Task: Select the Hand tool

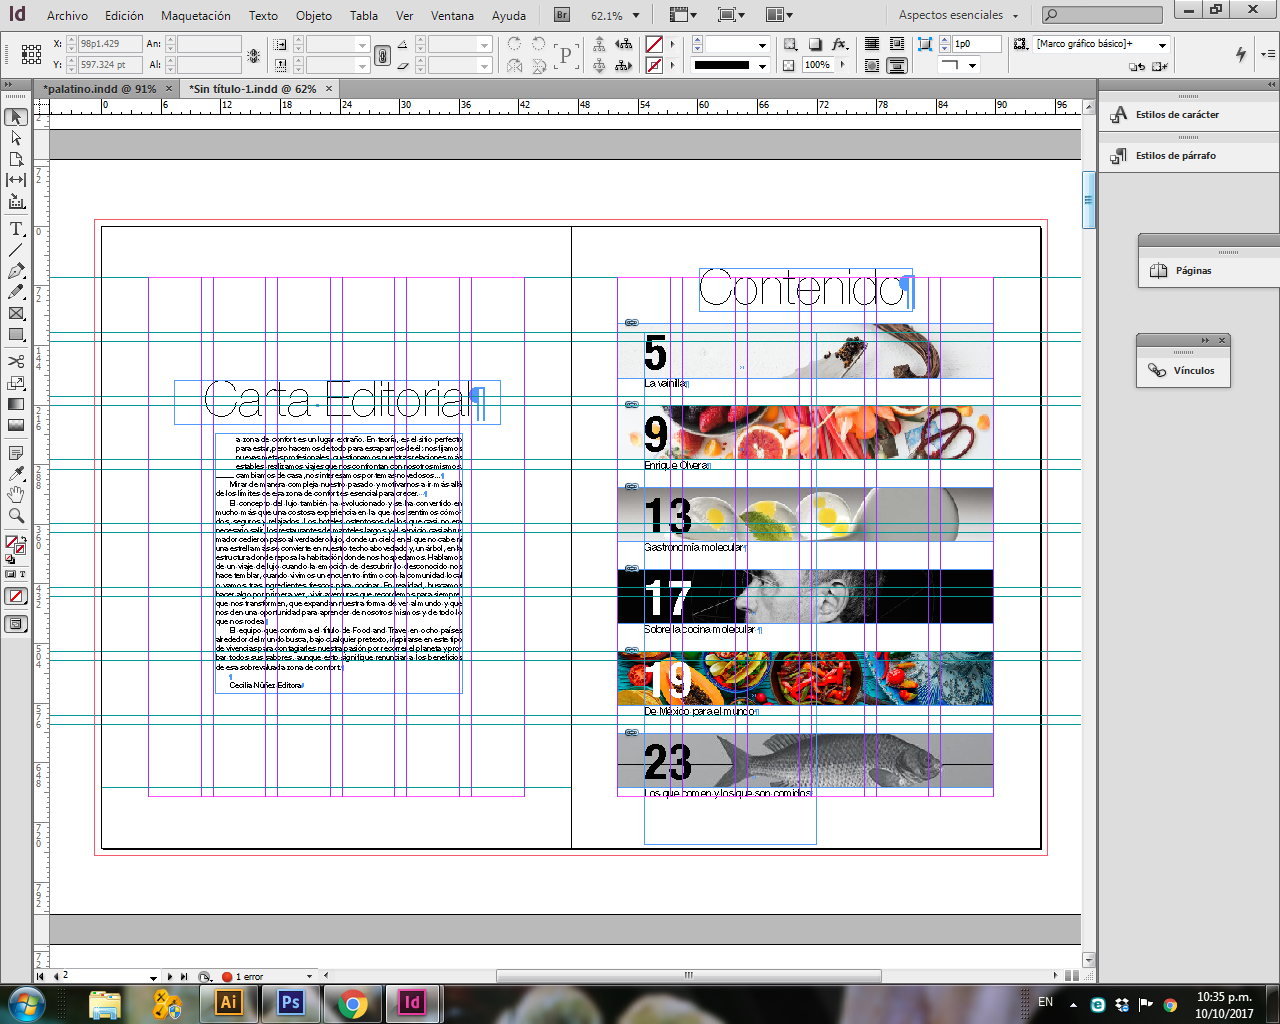Action: [16, 494]
